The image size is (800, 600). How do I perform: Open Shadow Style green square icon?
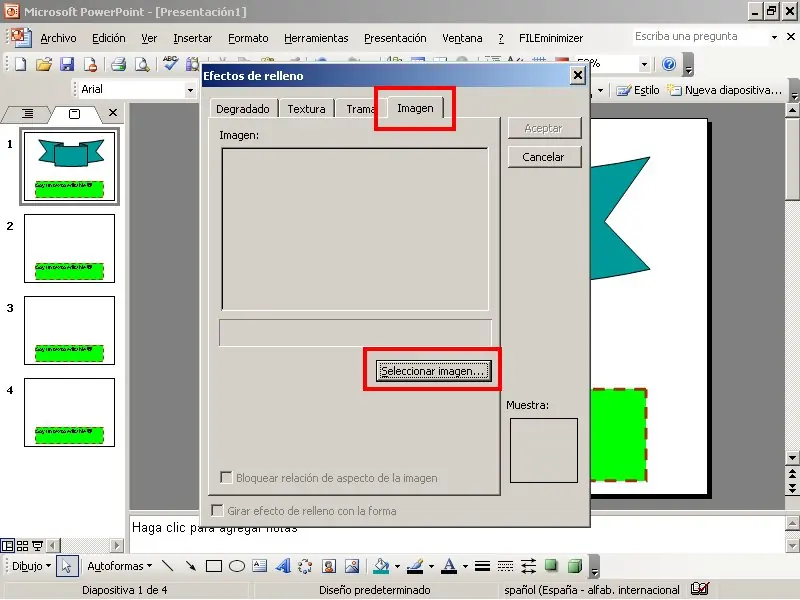tap(551, 565)
